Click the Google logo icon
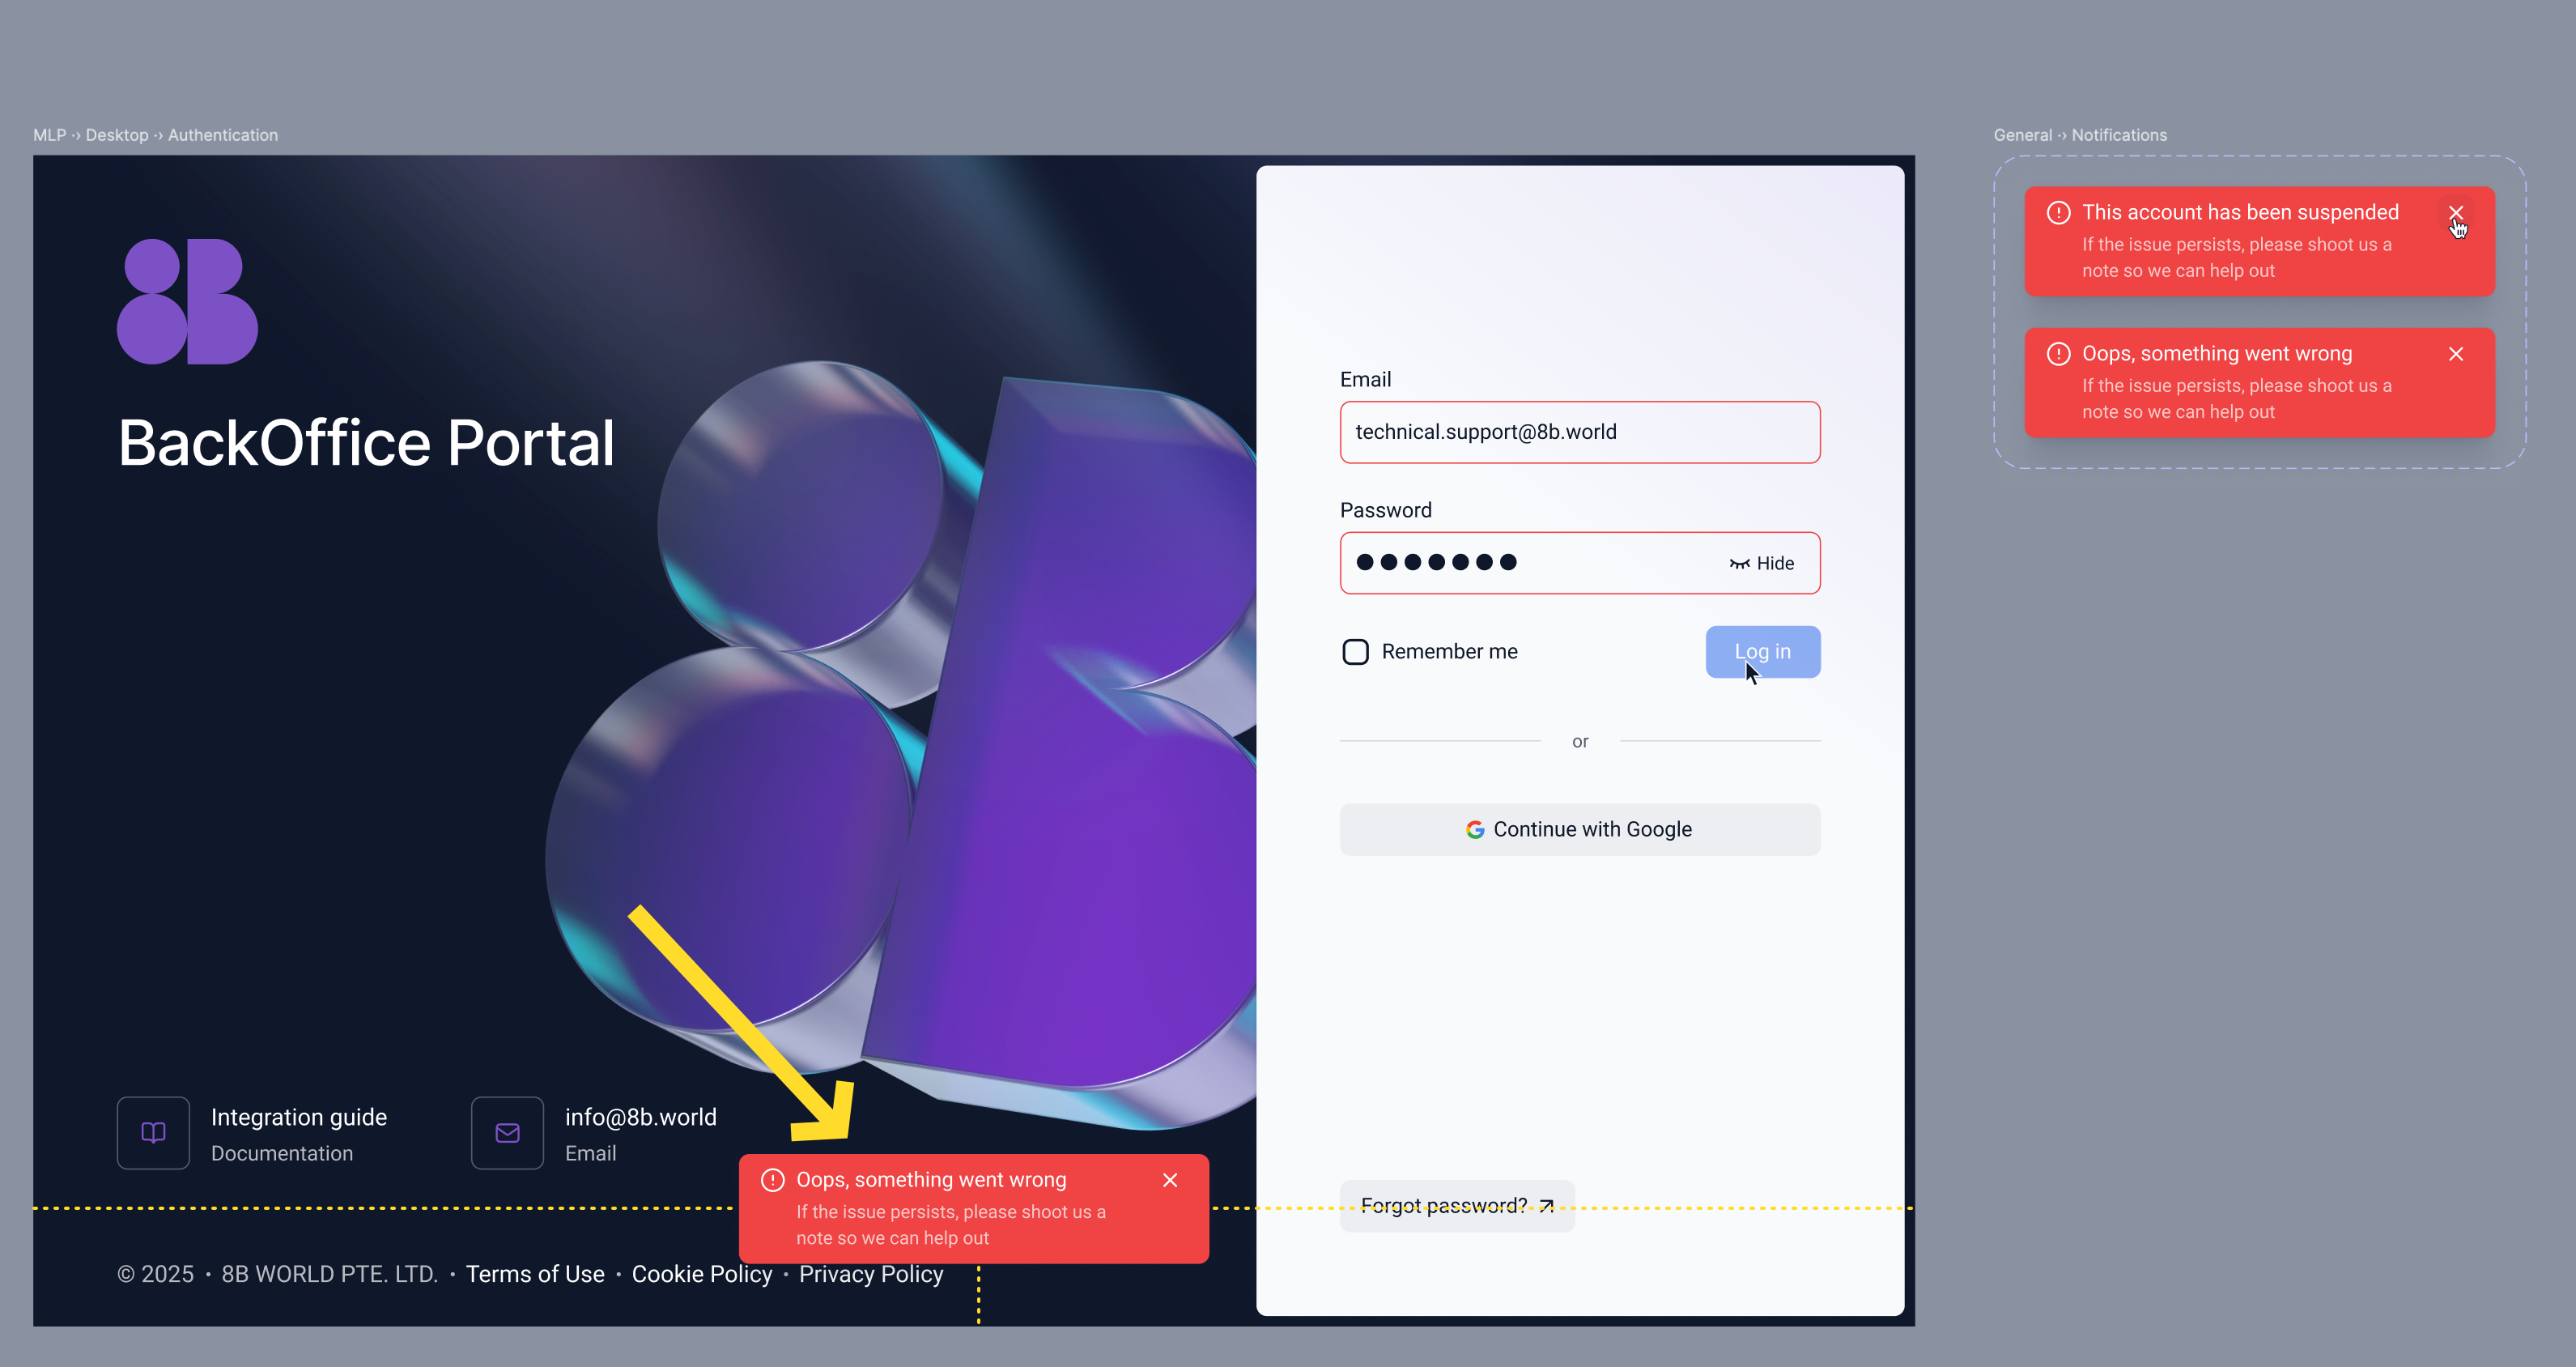 click(x=1474, y=829)
